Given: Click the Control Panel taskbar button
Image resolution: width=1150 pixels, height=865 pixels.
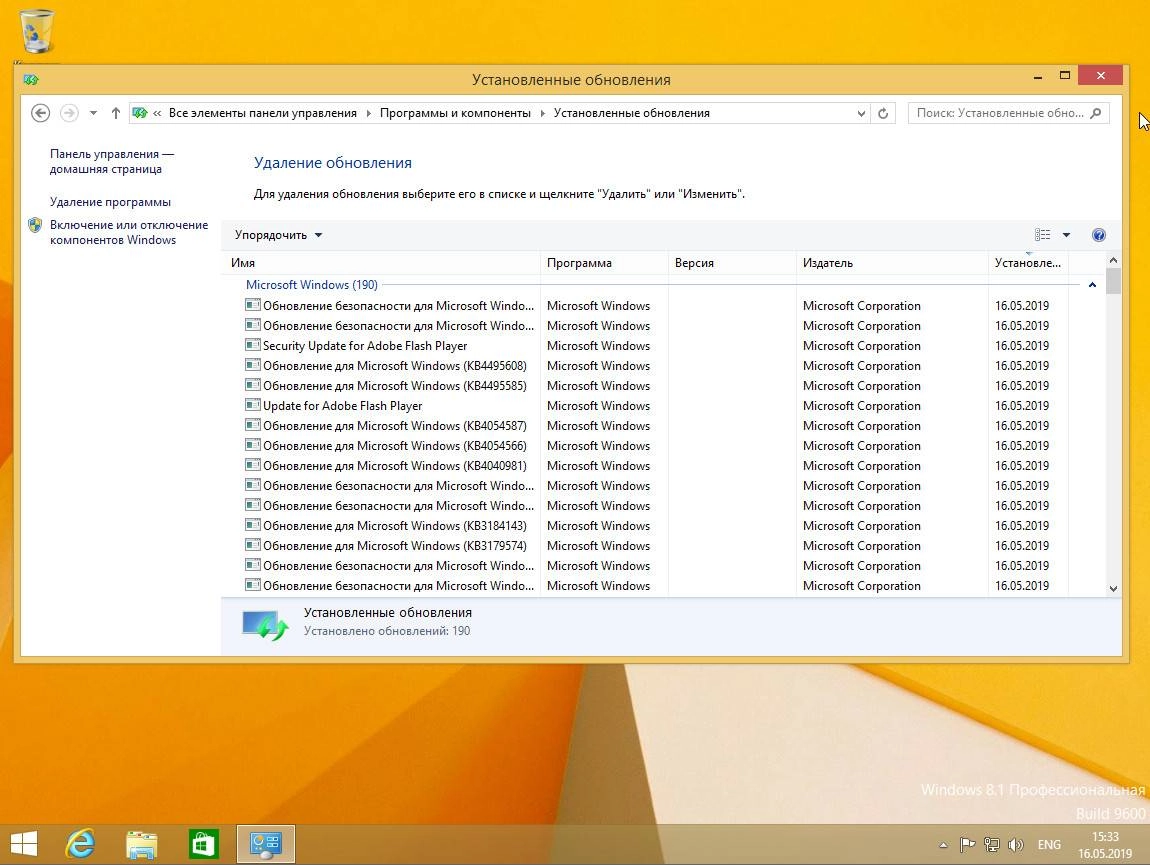Looking at the screenshot, I should click(x=265, y=844).
